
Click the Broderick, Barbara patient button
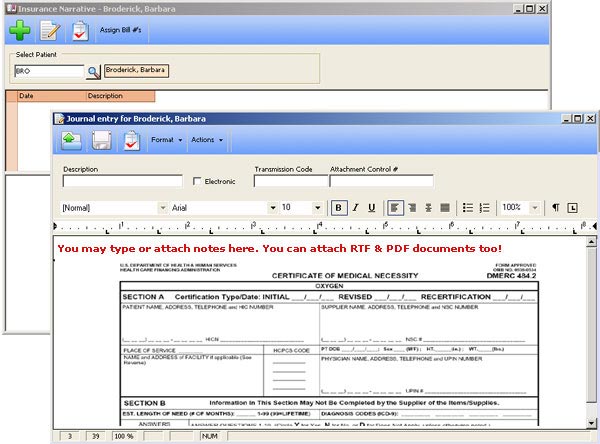point(135,71)
